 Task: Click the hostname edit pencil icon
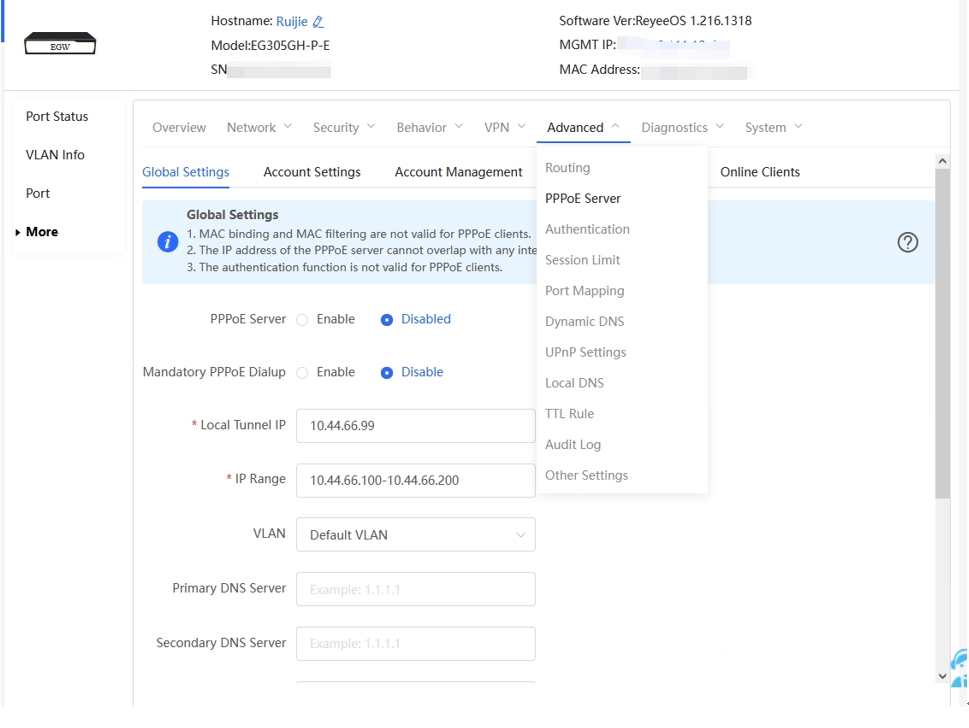click(318, 22)
